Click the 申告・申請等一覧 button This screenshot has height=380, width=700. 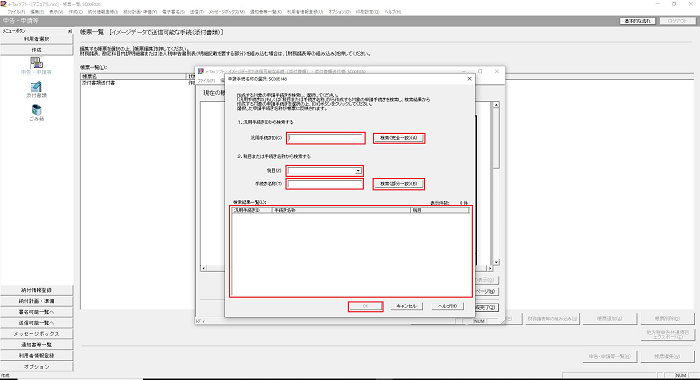pos(610,356)
